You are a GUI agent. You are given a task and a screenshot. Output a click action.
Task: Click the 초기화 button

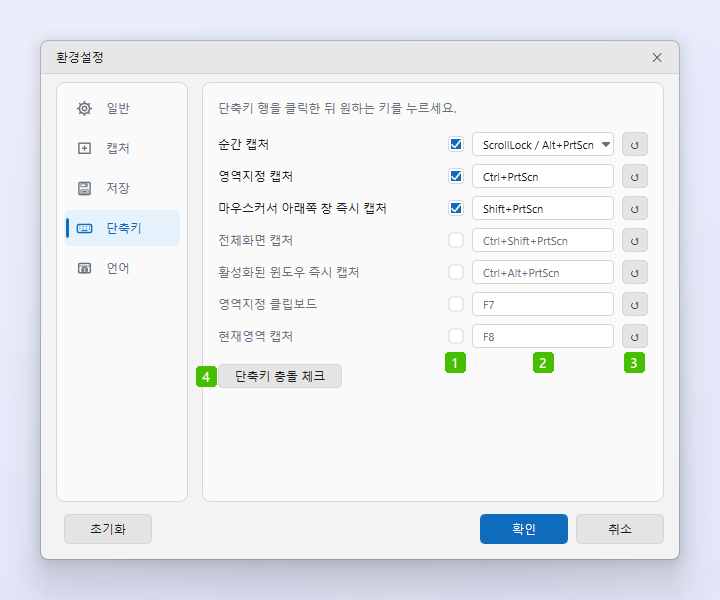(108, 529)
